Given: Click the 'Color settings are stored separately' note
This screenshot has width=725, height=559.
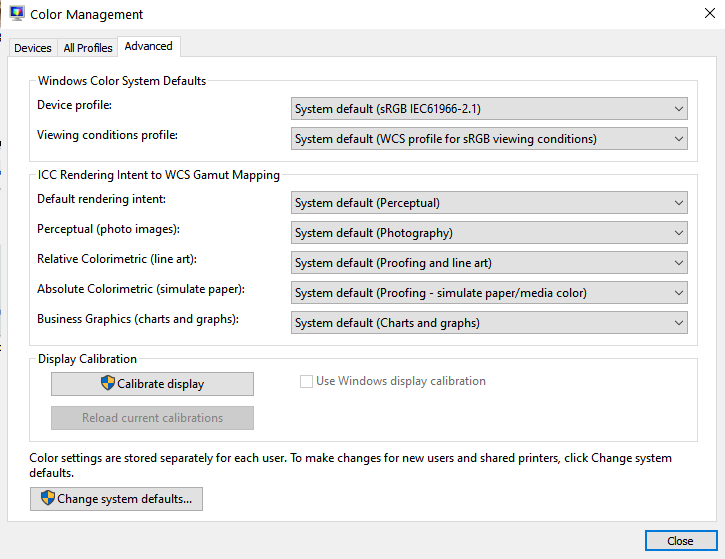Looking at the screenshot, I should coord(350,465).
